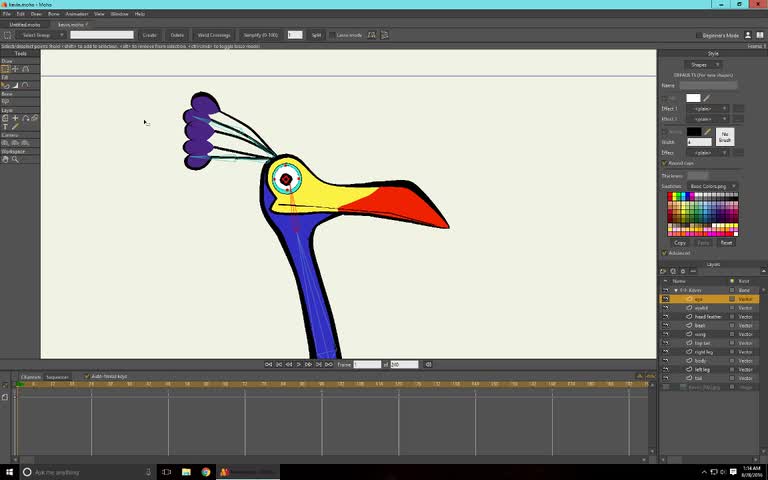Hide the beak layer visibility

tap(666, 325)
